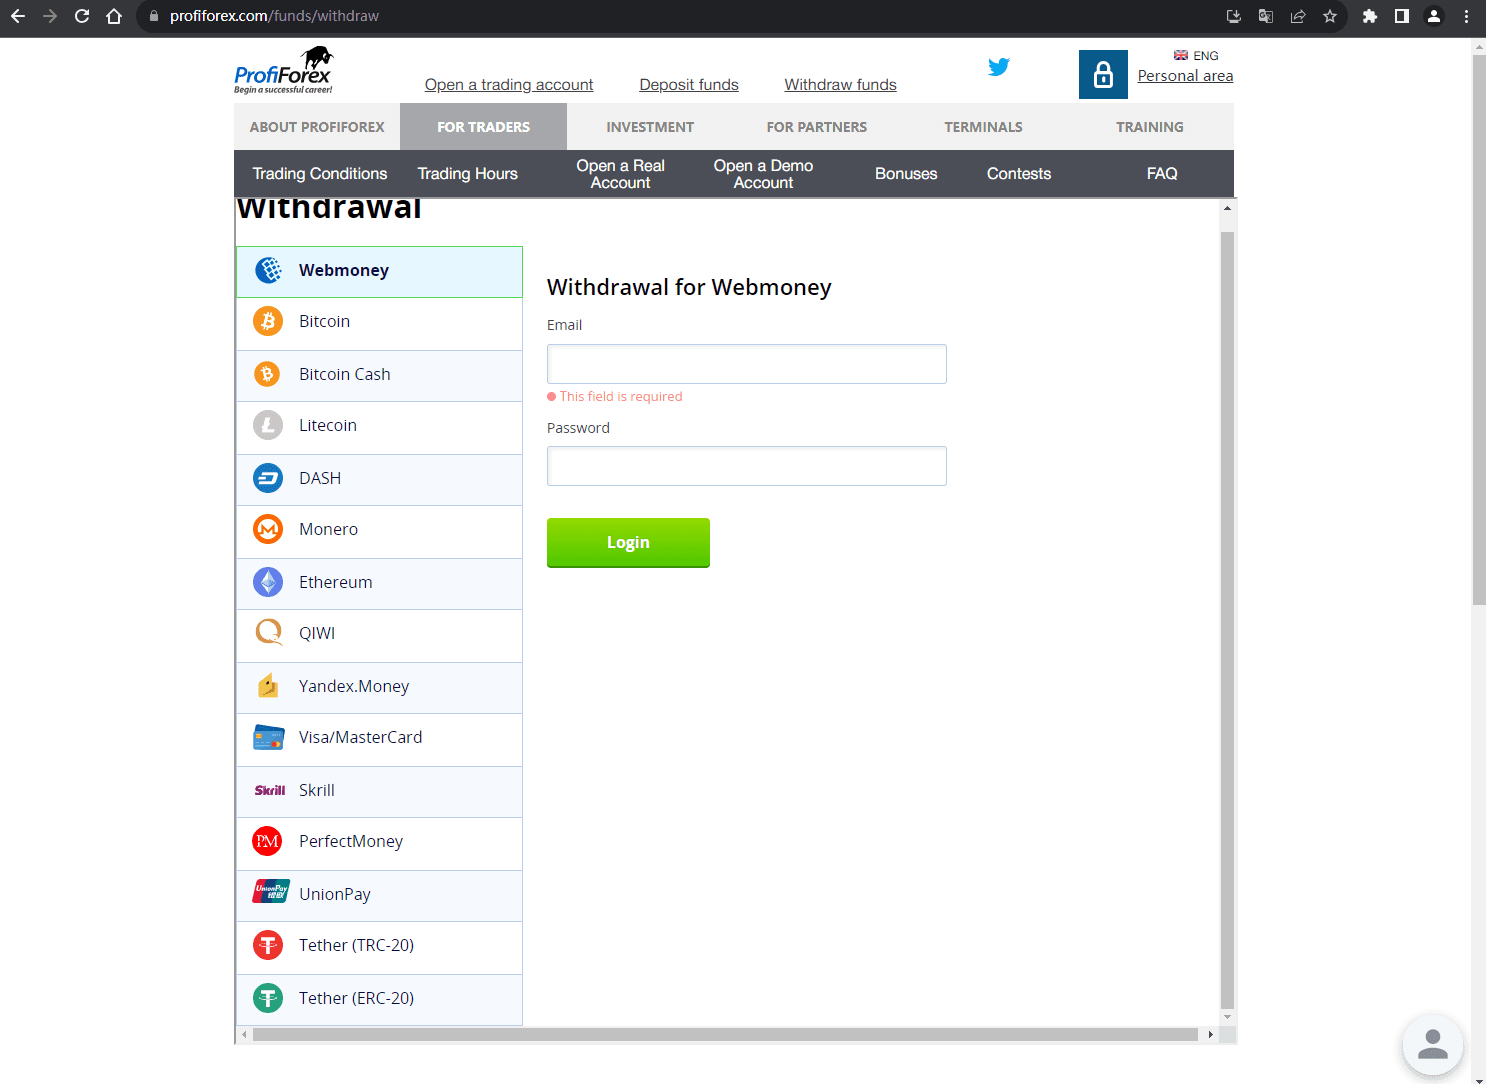Open the ABOUT PROFIFOREX menu
Screen dimensions: 1486x1084
coord(317,127)
